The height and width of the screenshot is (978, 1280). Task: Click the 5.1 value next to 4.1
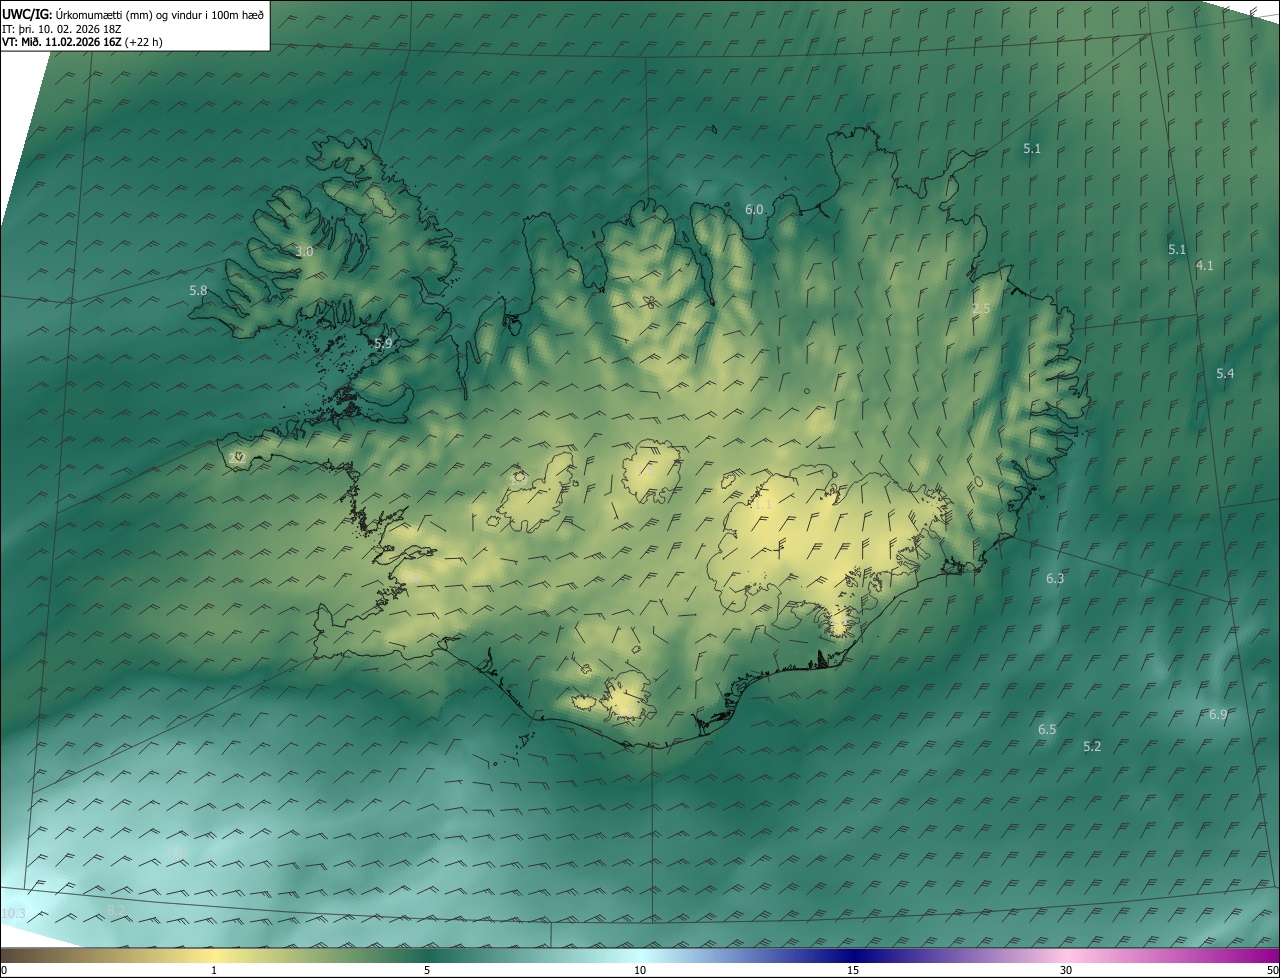tap(1177, 249)
